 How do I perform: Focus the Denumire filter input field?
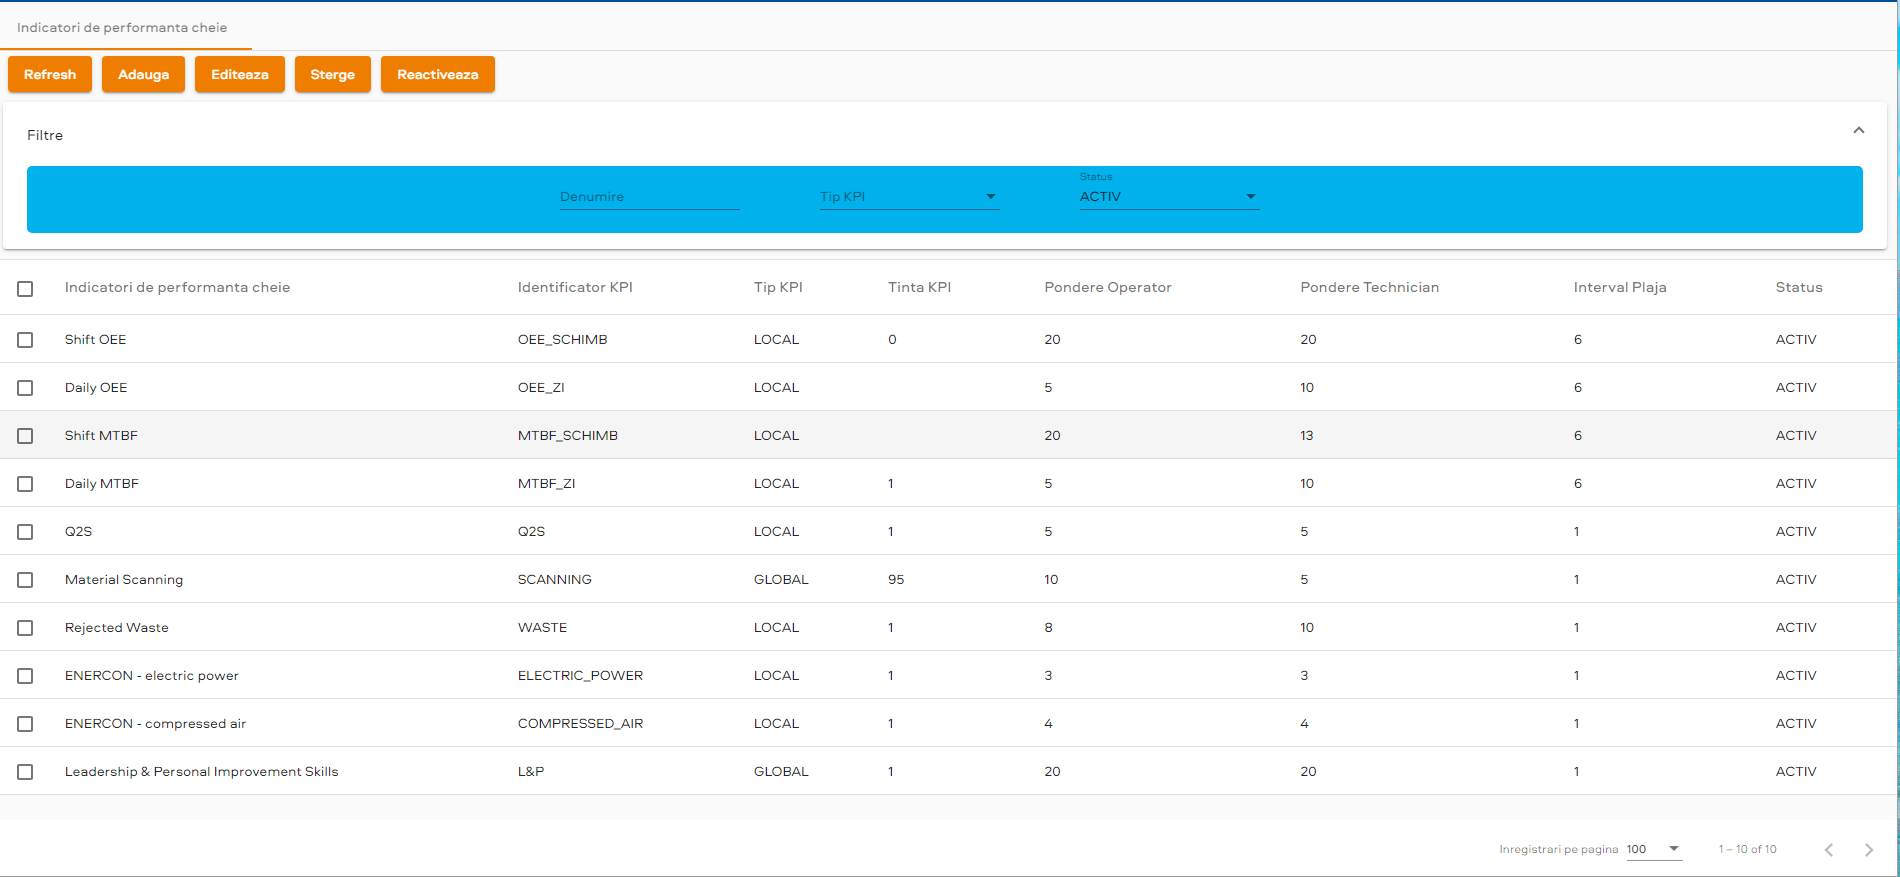point(648,197)
